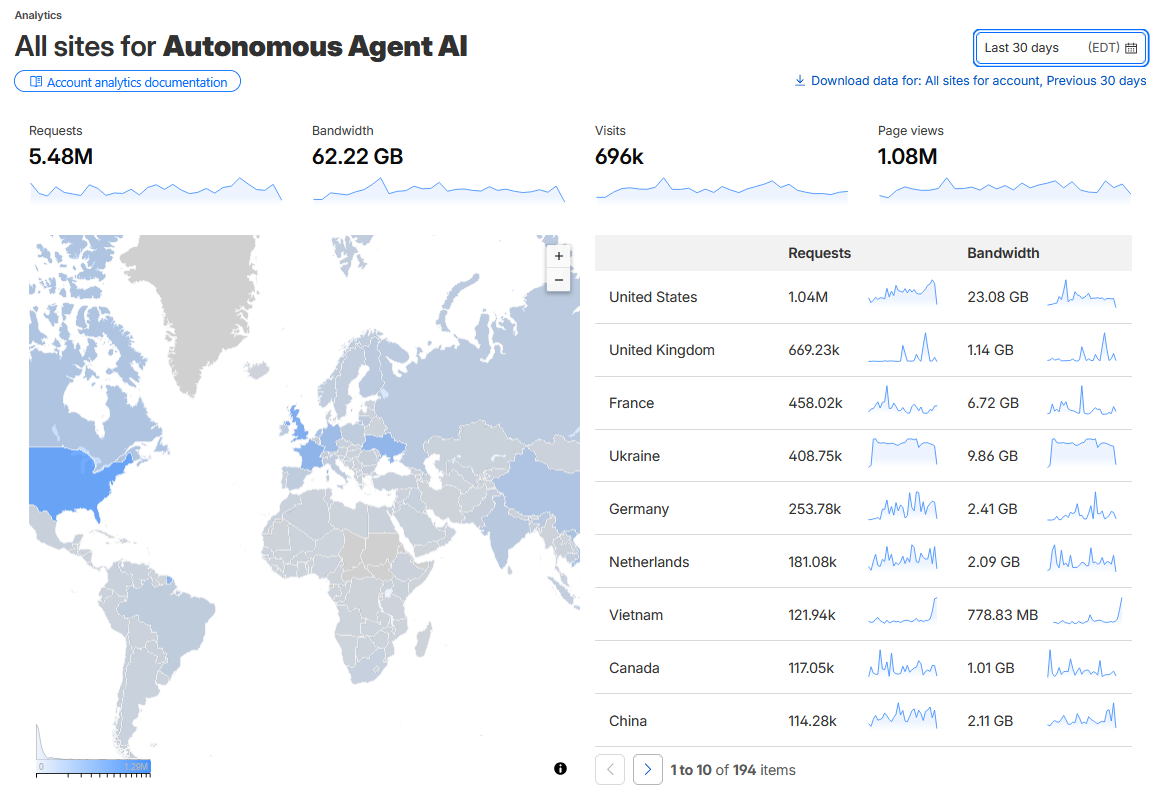
Task: Click the Germany country name
Action: [x=639, y=509]
